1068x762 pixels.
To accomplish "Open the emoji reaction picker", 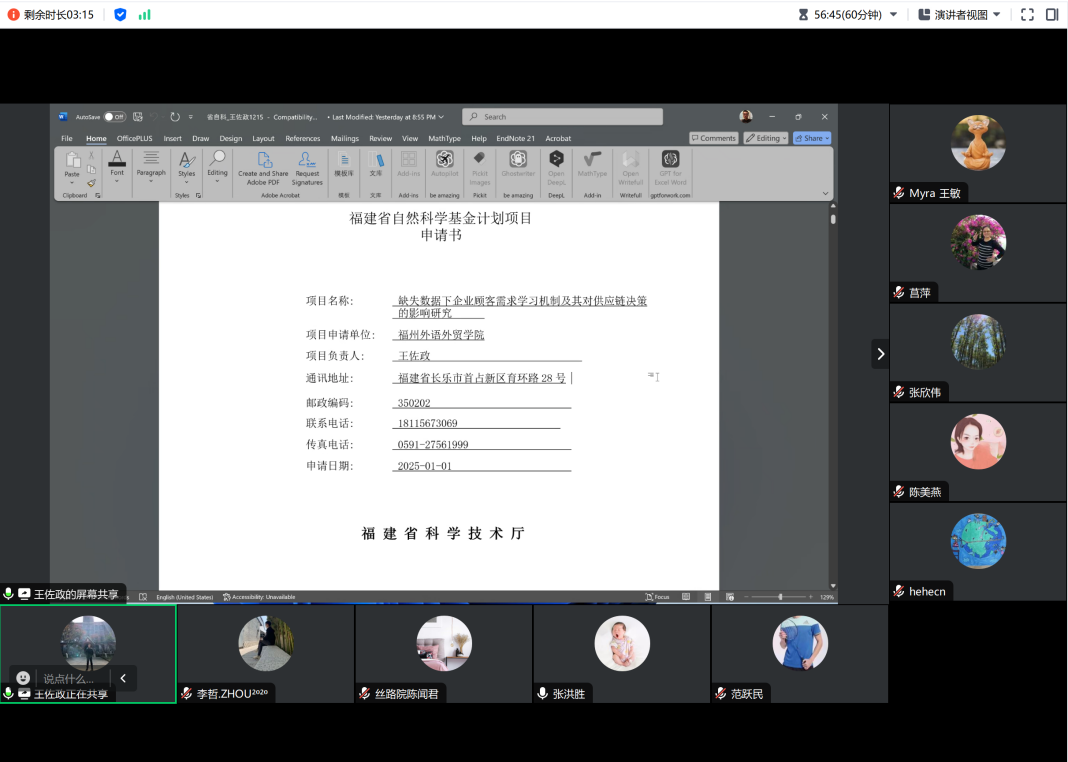I will click(23, 678).
